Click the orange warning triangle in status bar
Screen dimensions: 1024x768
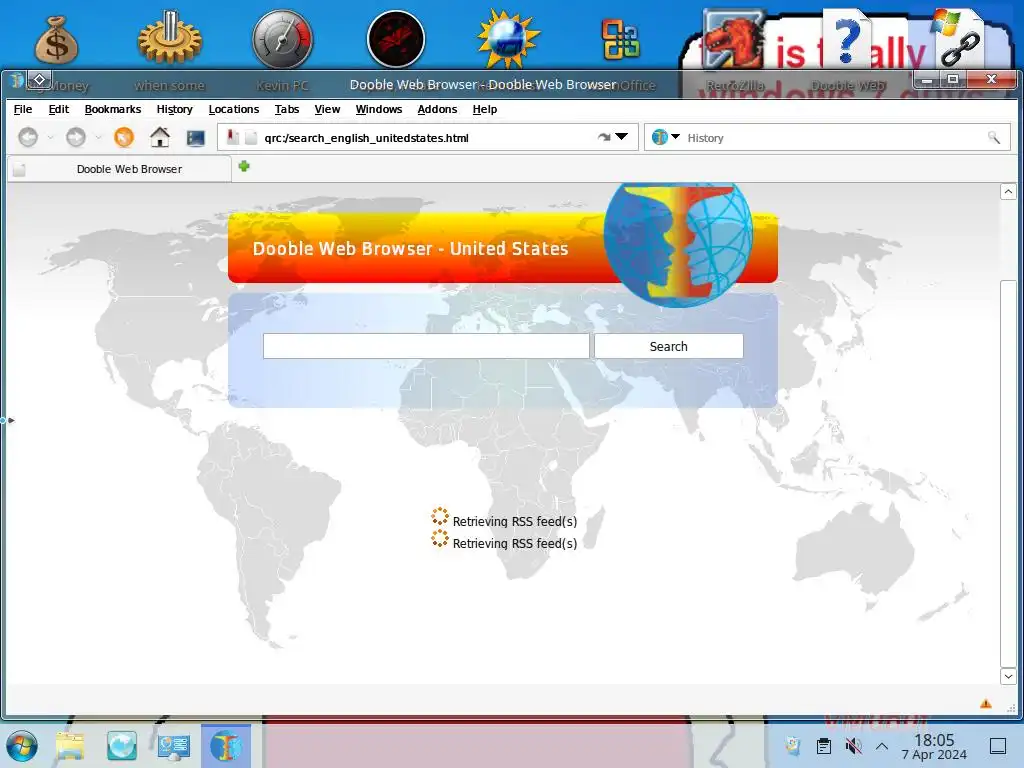pyautogui.click(x=985, y=703)
